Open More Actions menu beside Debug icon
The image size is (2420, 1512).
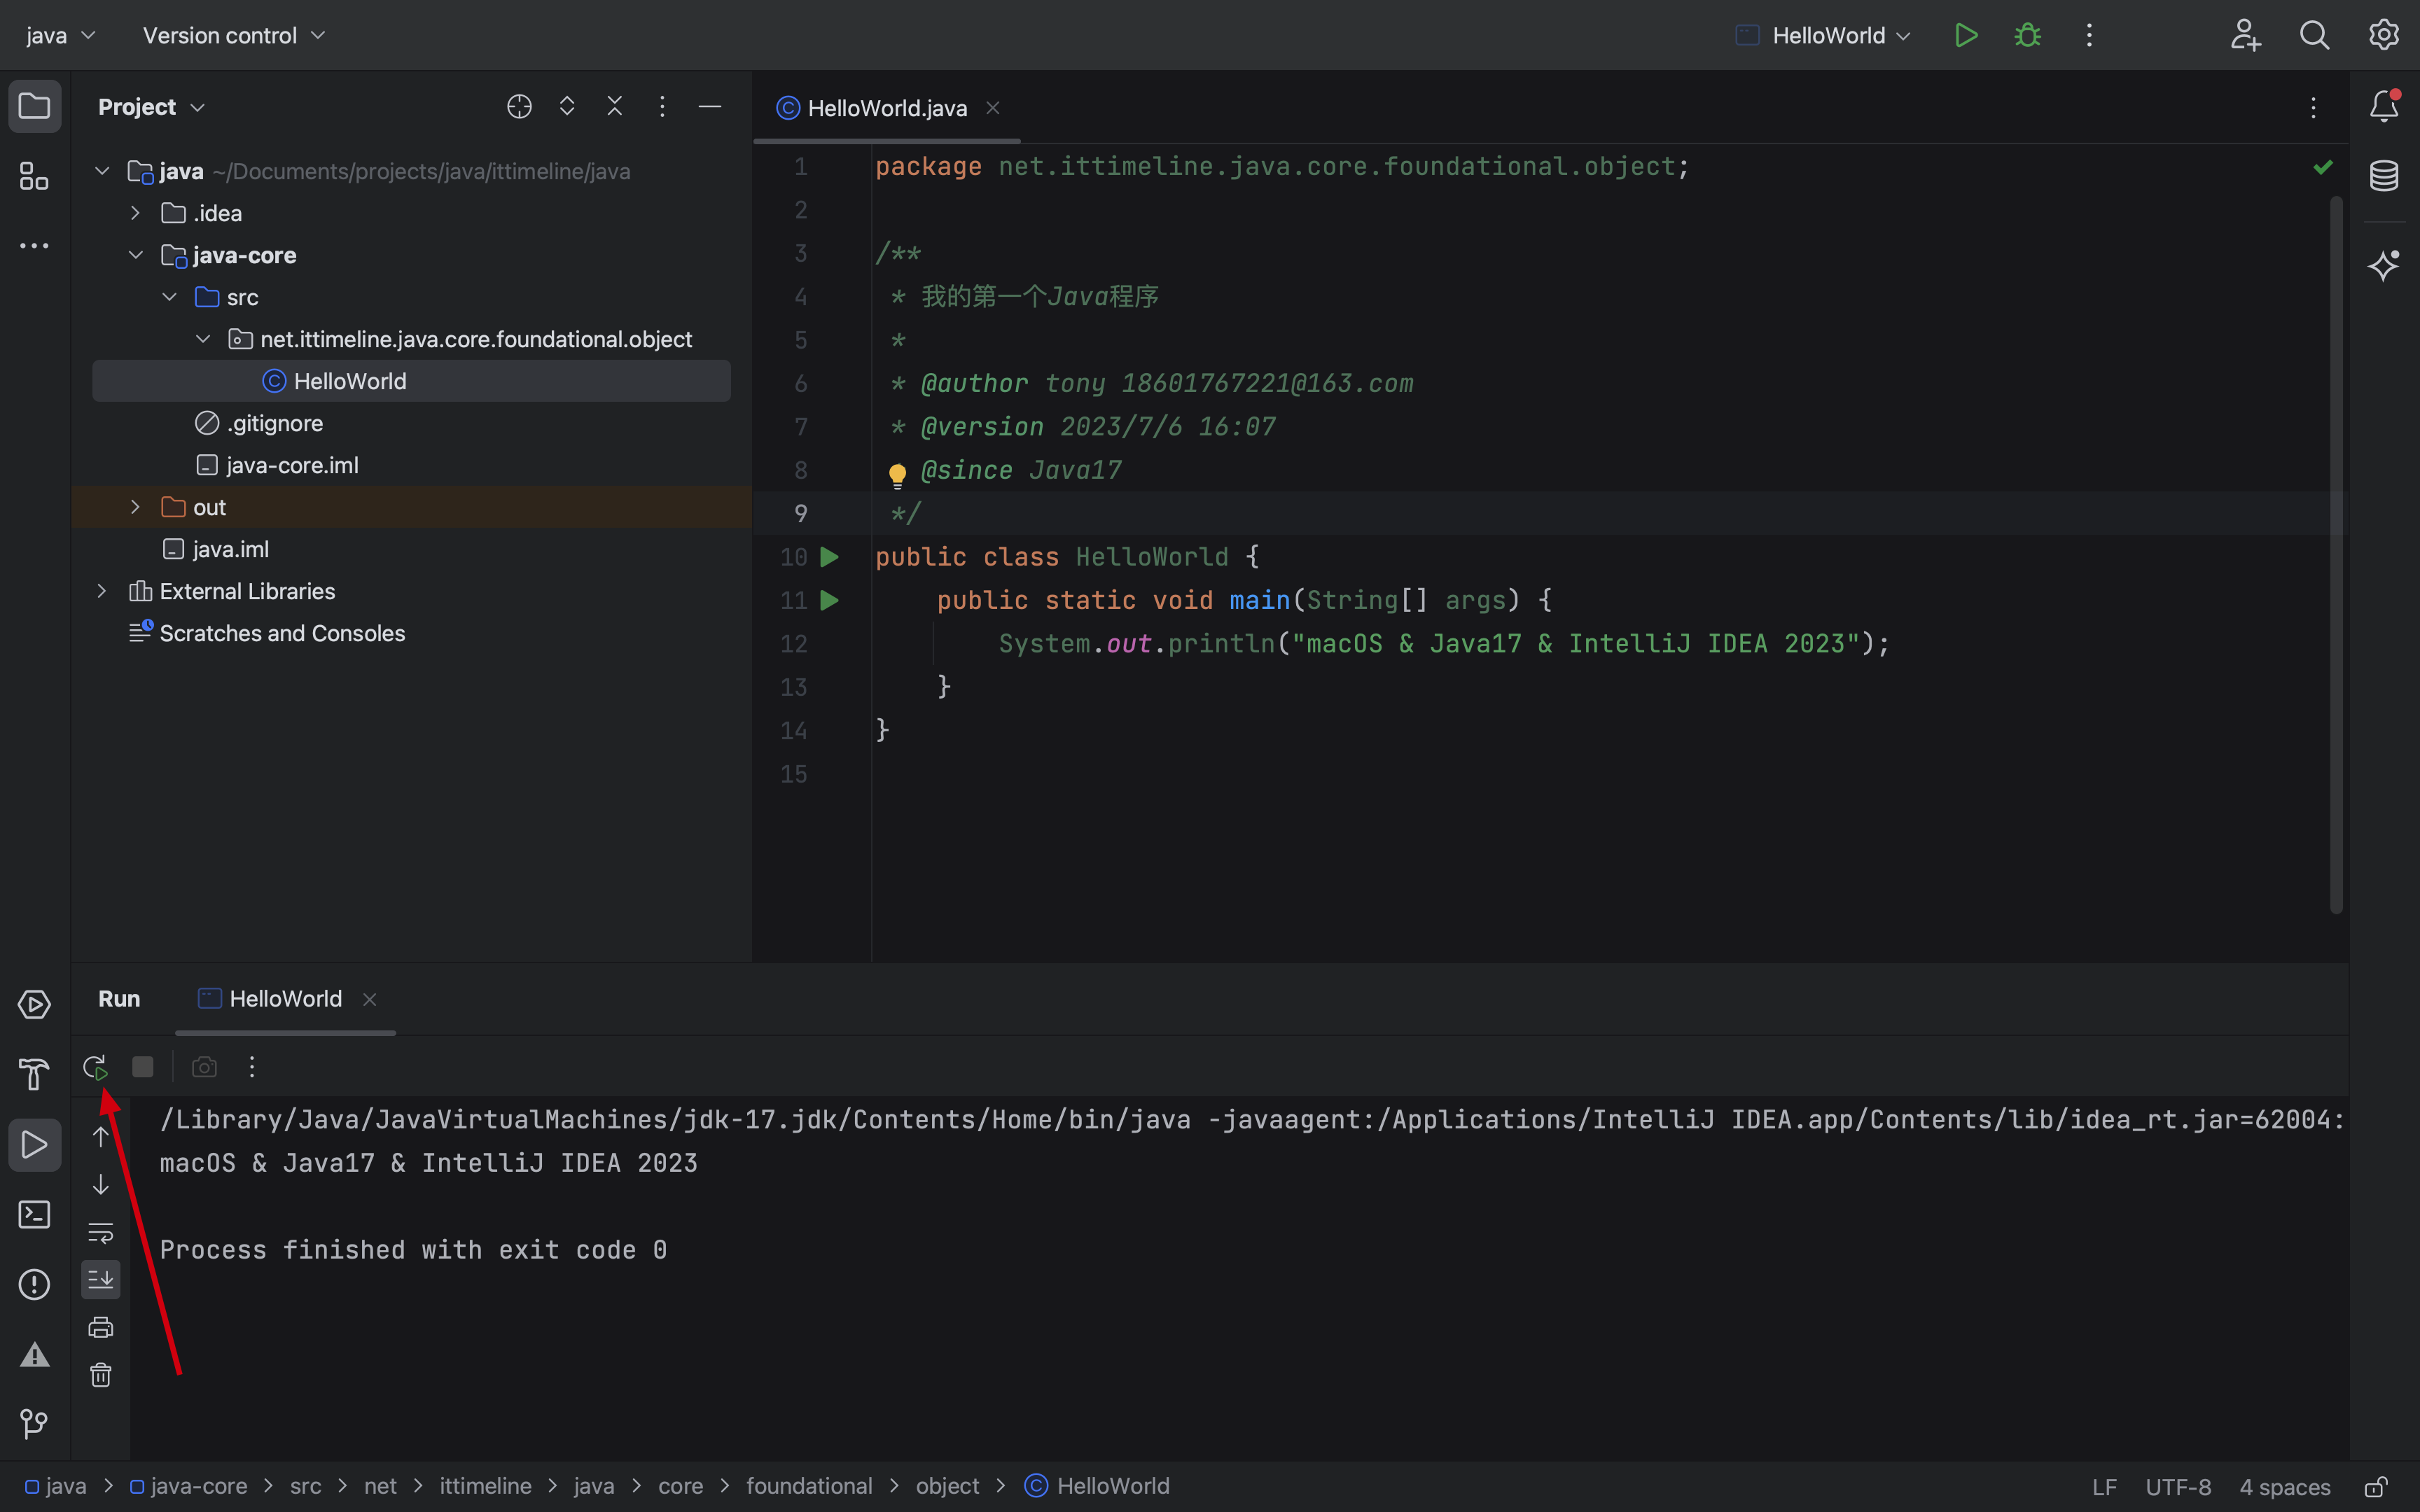click(x=2089, y=35)
